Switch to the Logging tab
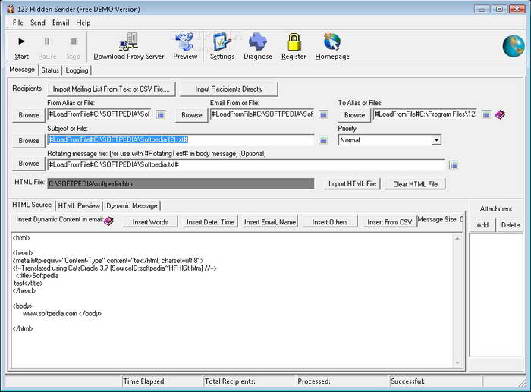Image resolution: width=531 pixels, height=392 pixels. [x=77, y=70]
